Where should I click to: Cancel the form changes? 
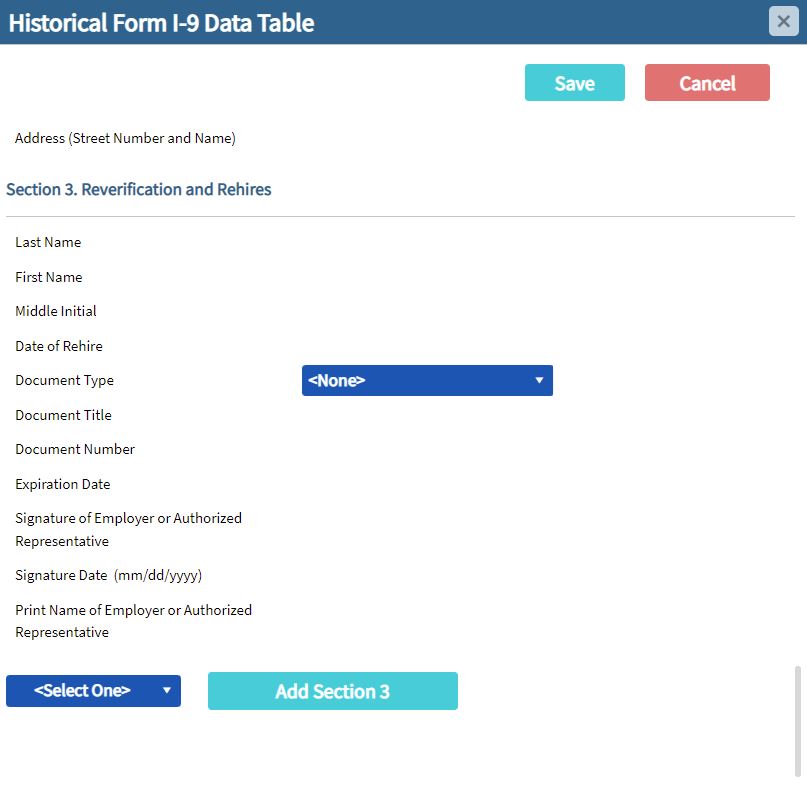(707, 82)
